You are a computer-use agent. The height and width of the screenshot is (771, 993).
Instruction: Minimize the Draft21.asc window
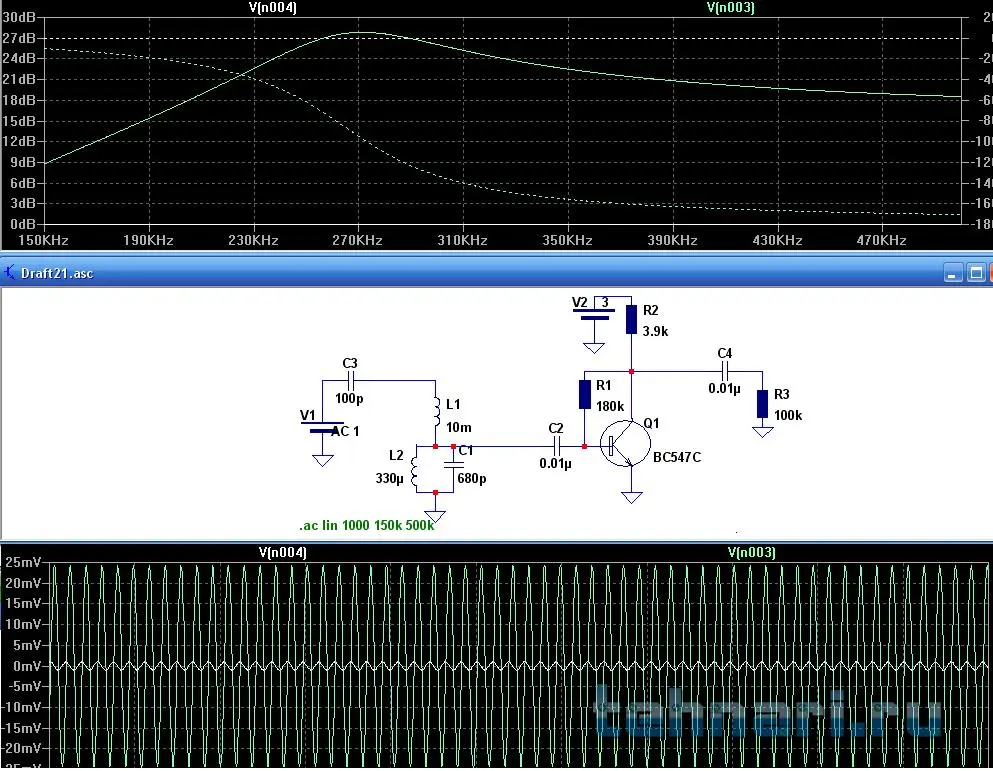[952, 273]
